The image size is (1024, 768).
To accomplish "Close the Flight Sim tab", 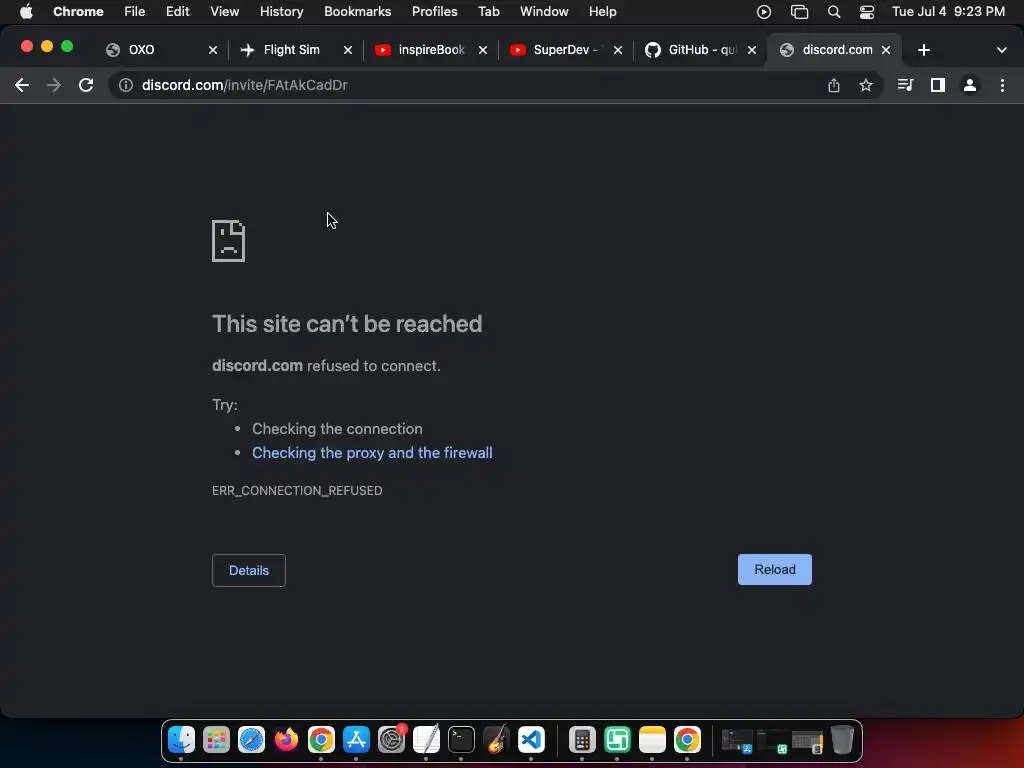I will click(348, 50).
